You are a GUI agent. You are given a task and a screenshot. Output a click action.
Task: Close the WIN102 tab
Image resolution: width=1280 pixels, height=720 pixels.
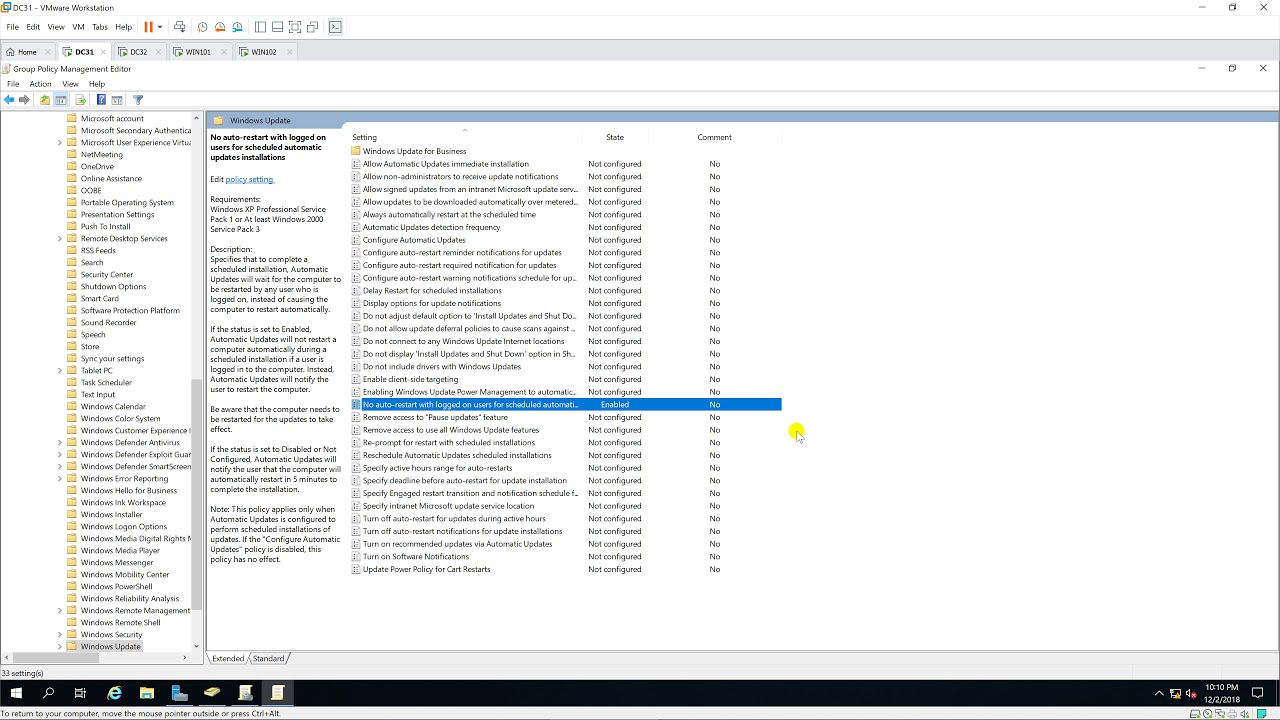289,52
